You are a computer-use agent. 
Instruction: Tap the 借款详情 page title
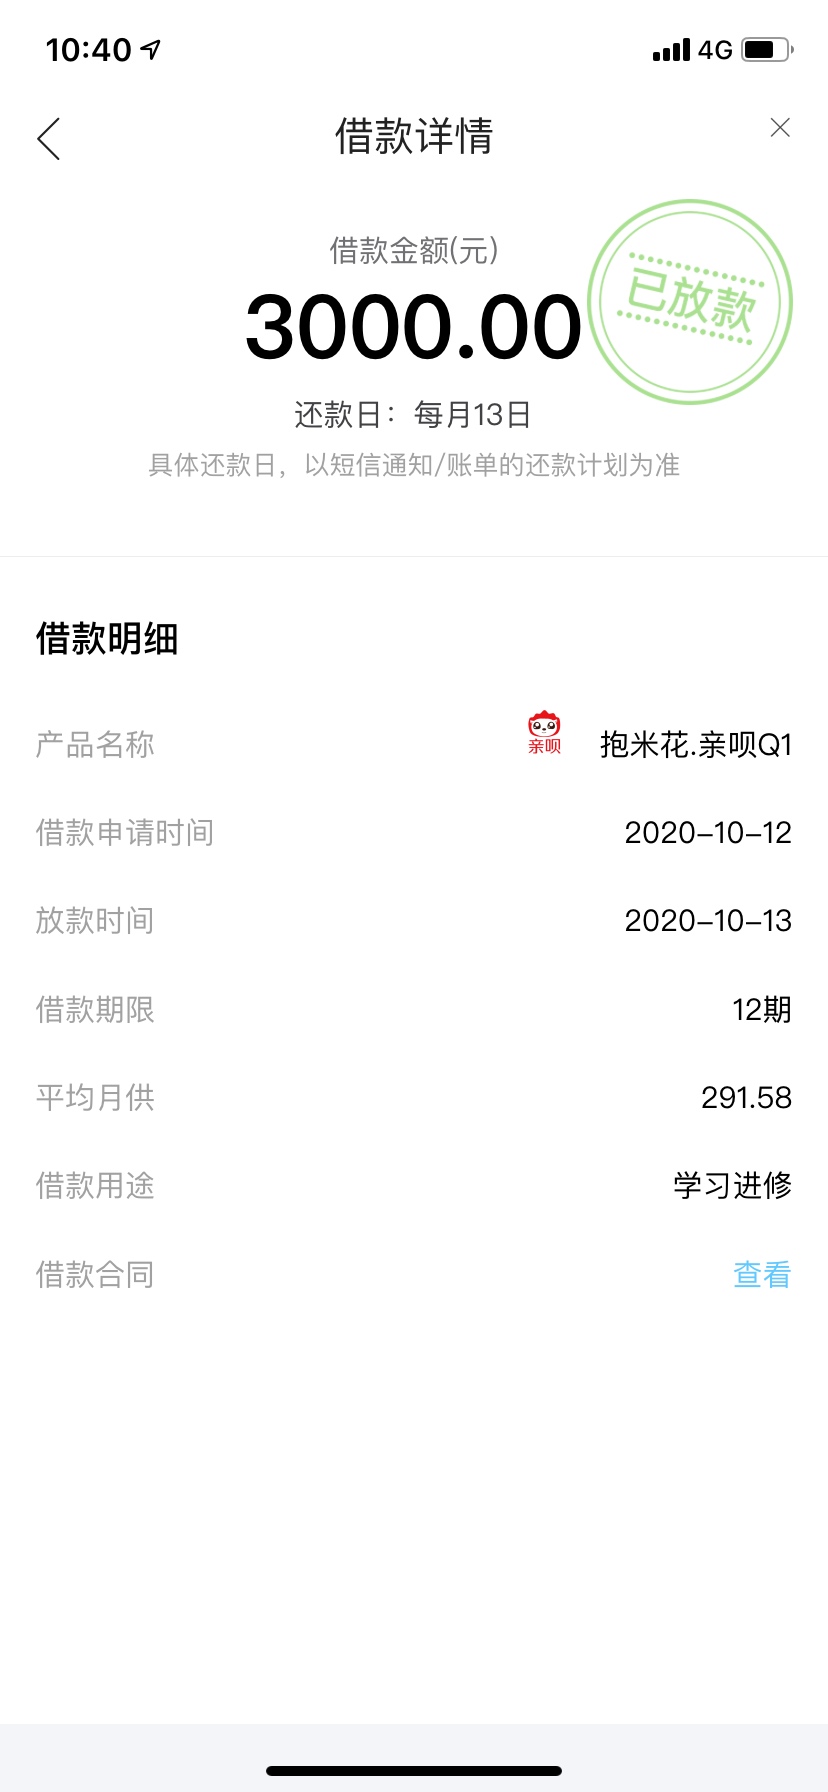414,136
